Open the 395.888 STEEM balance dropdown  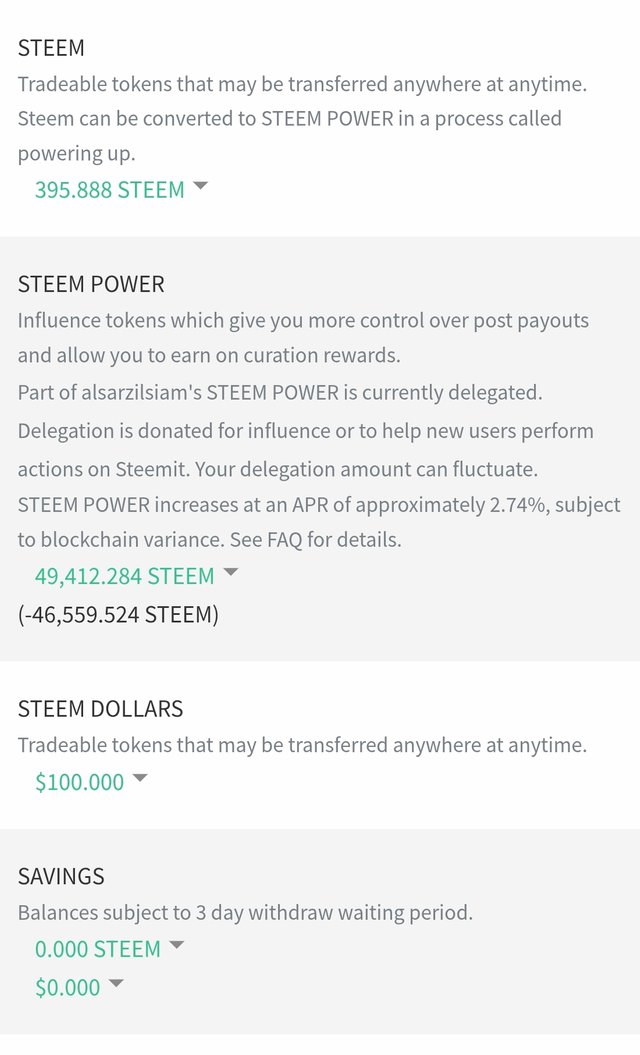(110, 190)
